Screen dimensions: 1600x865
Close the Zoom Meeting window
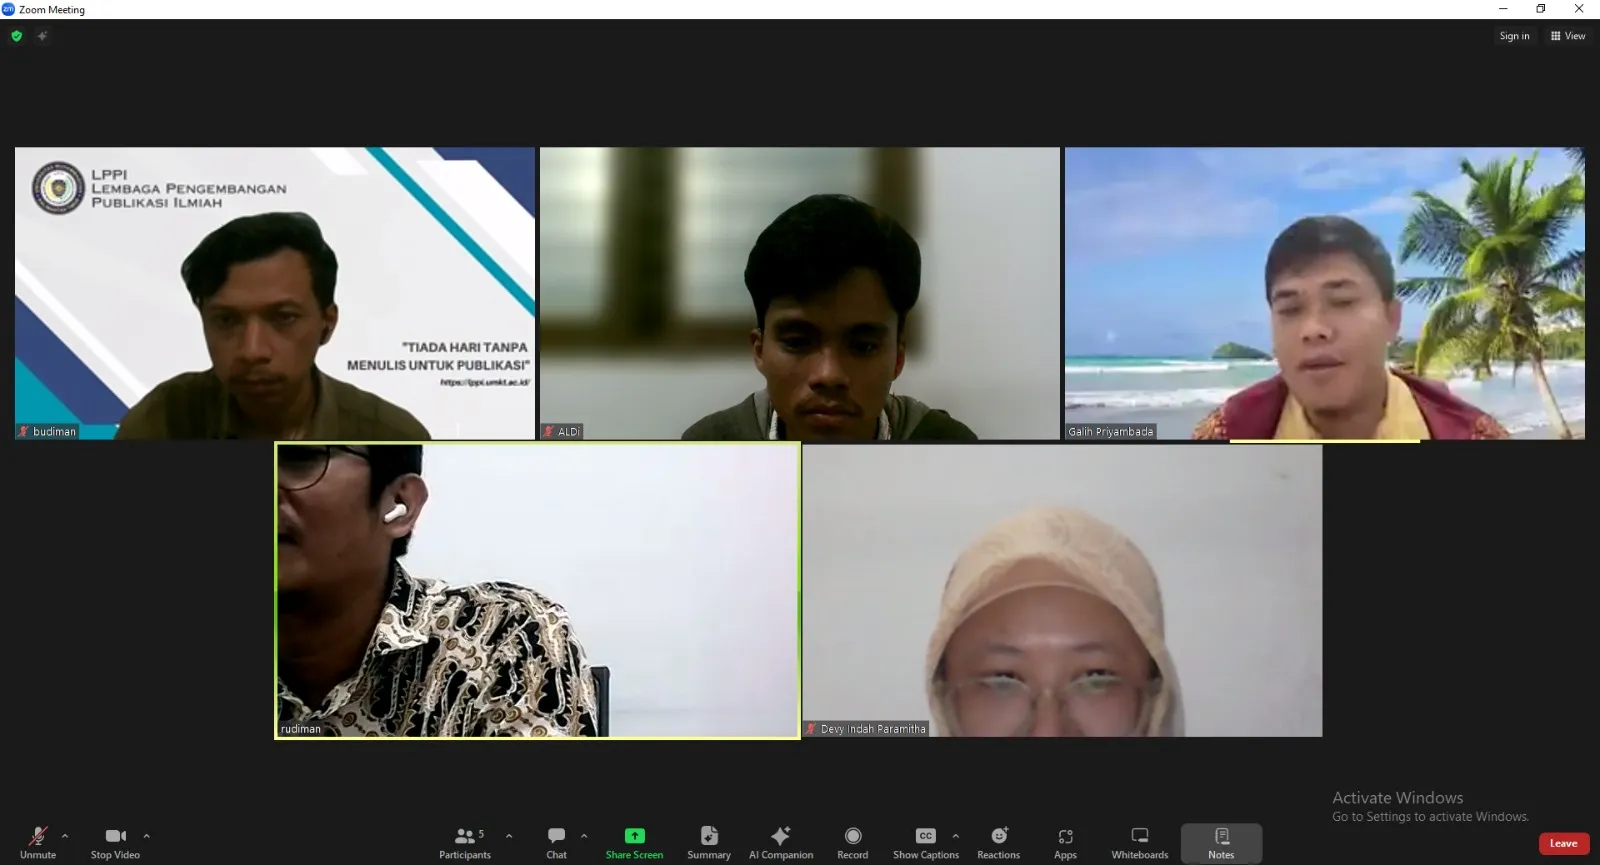[x=1579, y=9]
